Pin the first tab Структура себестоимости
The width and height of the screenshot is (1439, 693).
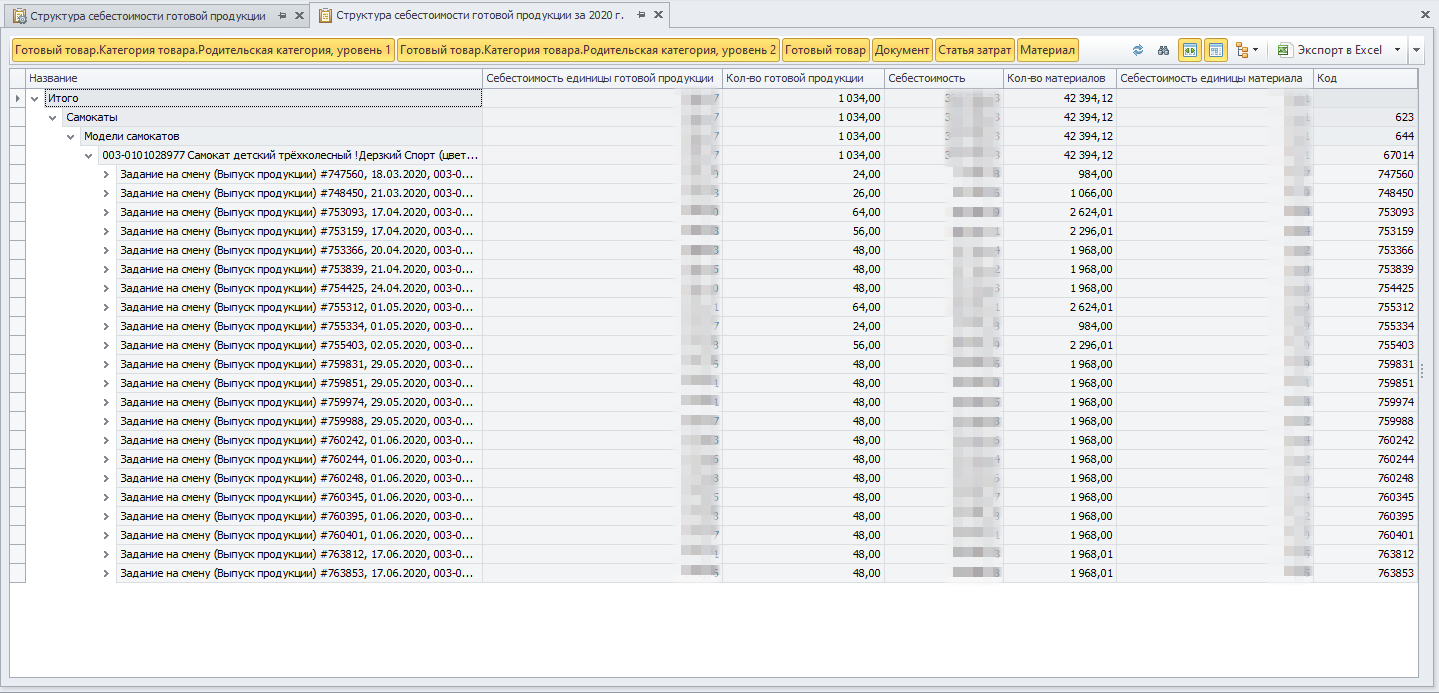282,16
